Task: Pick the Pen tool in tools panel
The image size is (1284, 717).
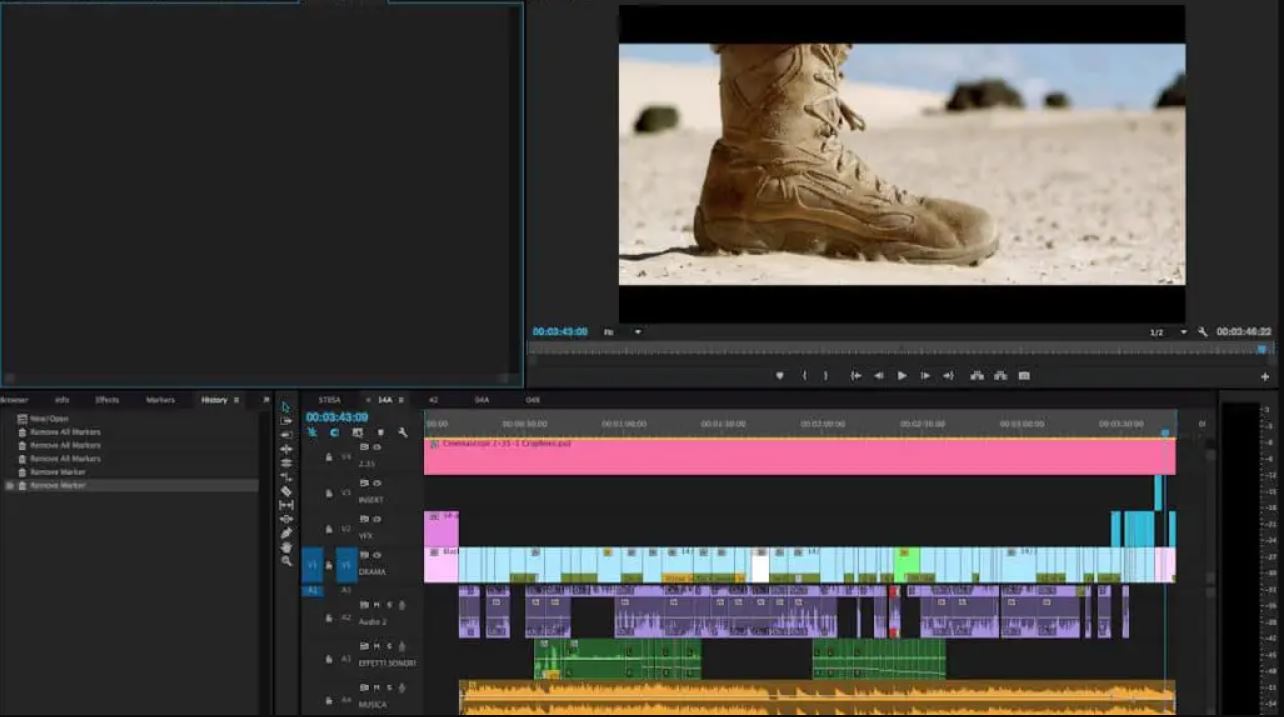Action: (286, 533)
